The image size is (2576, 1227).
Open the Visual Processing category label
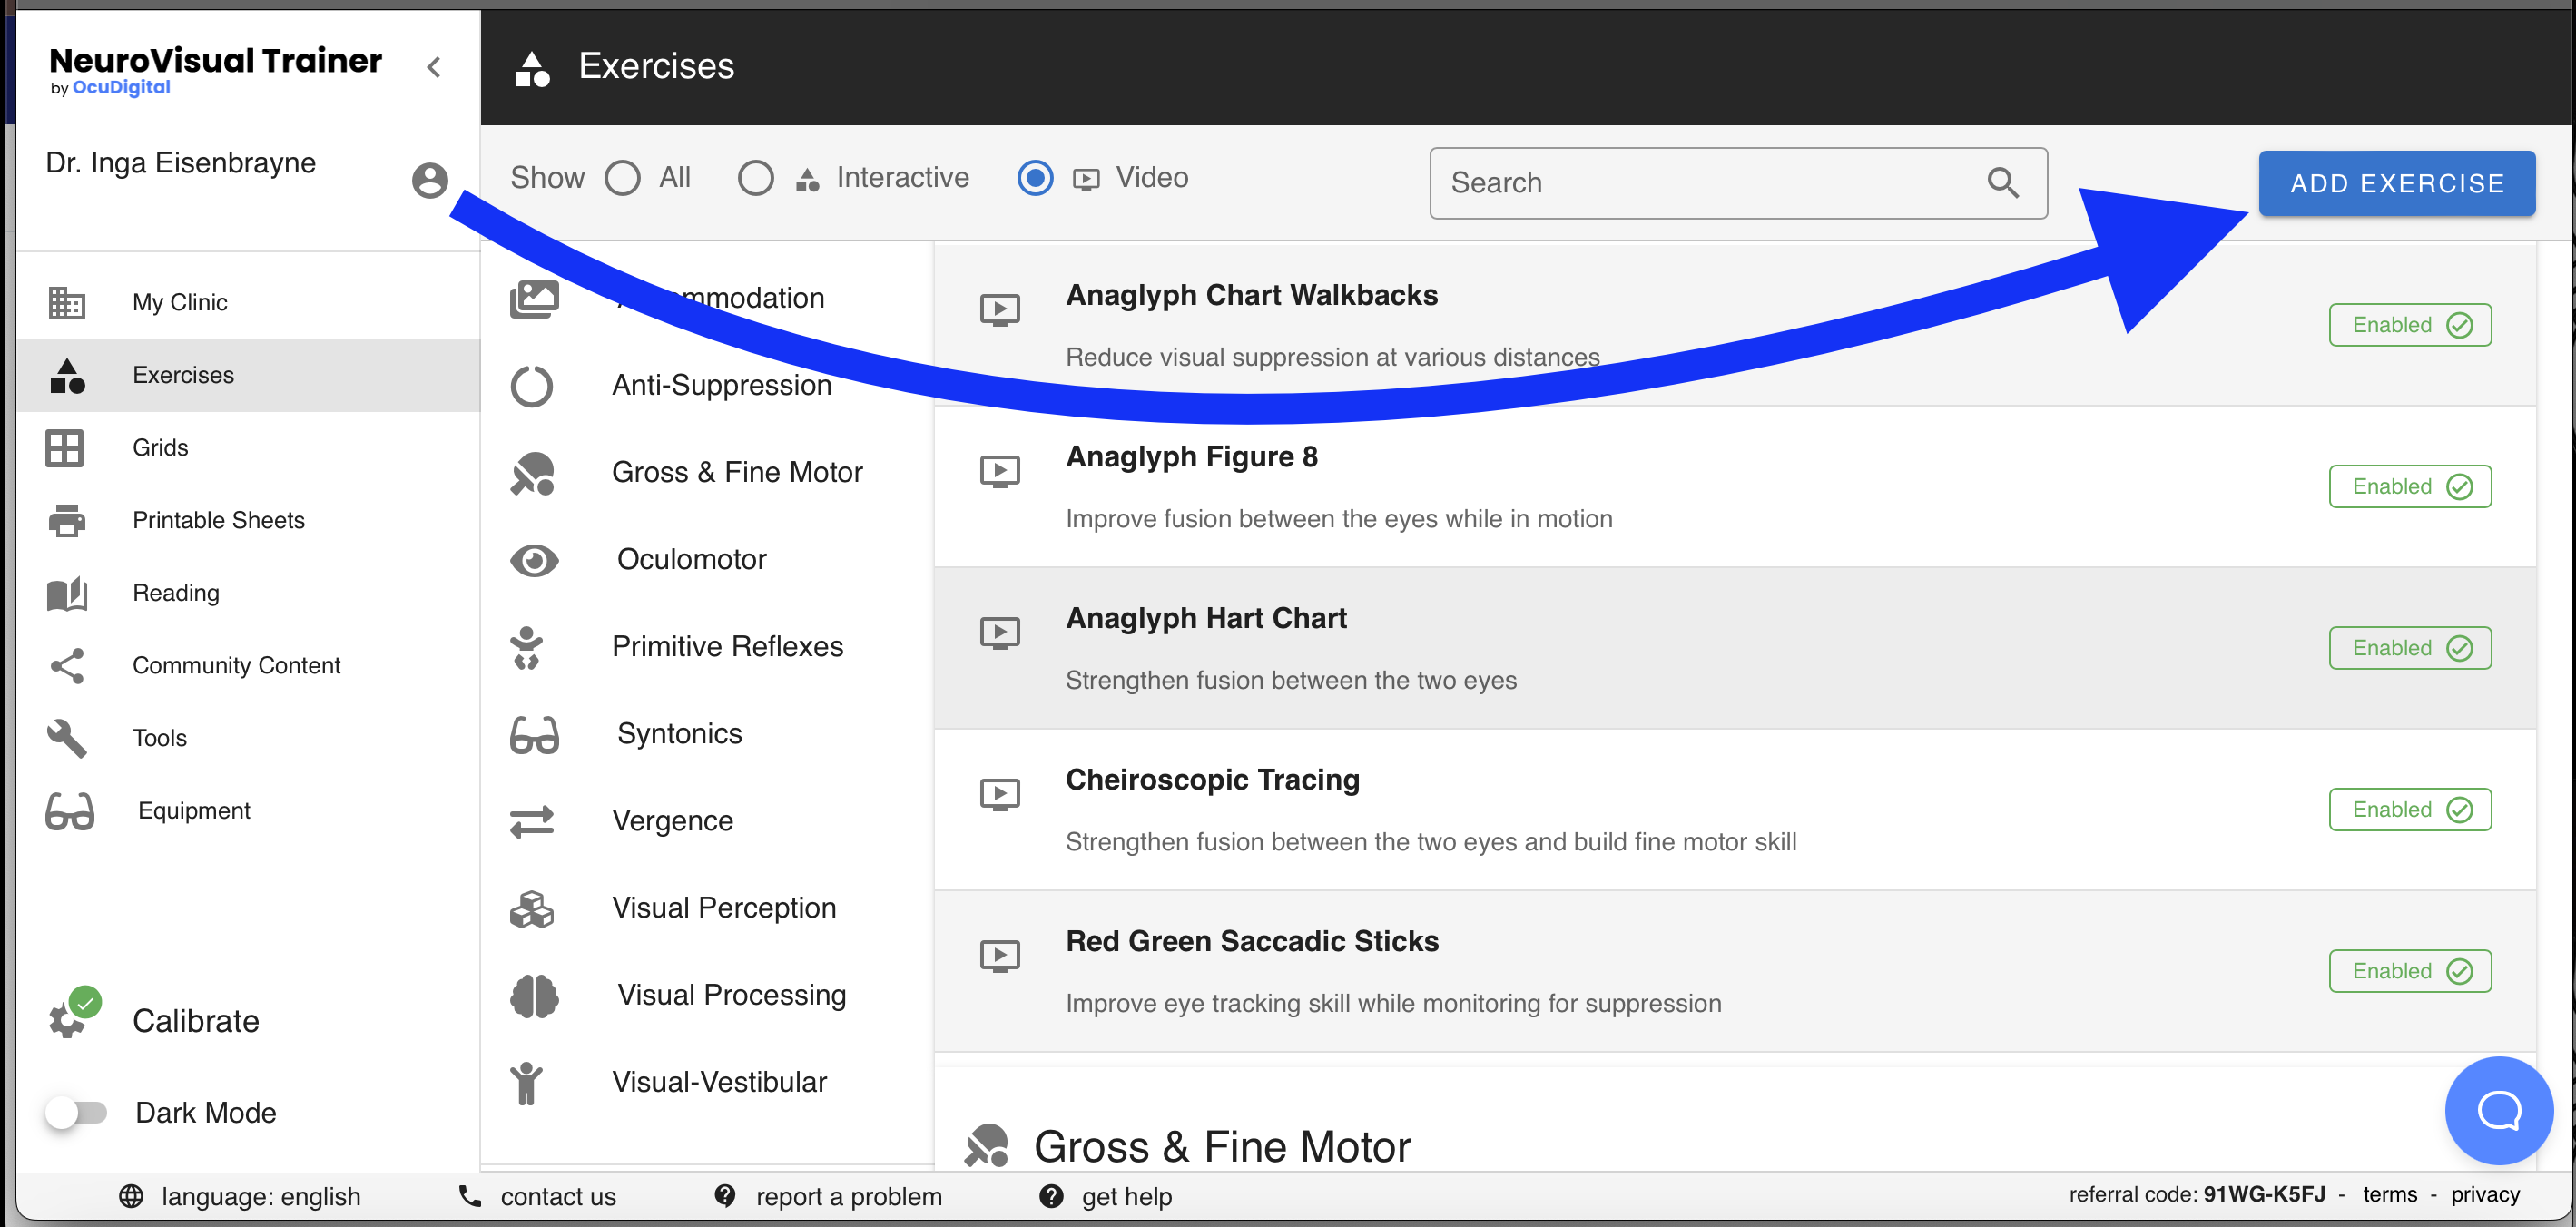(x=731, y=994)
